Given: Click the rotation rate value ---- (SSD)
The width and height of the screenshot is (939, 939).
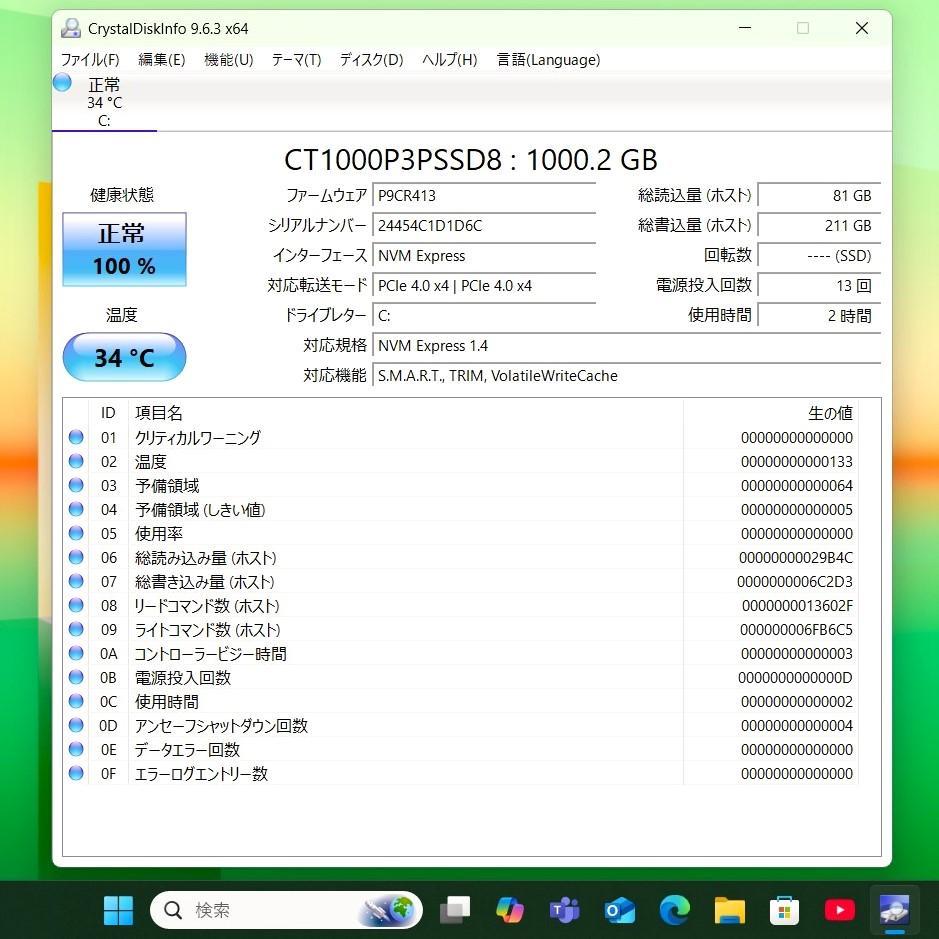Looking at the screenshot, I should (819, 256).
